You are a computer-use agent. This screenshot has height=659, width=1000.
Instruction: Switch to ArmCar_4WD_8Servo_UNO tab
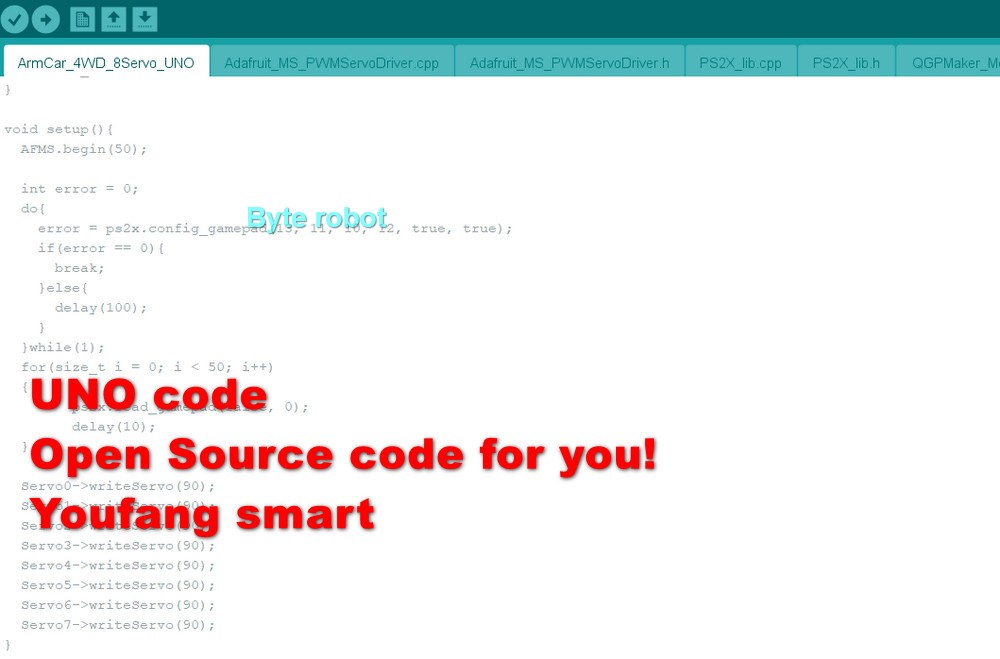106,63
